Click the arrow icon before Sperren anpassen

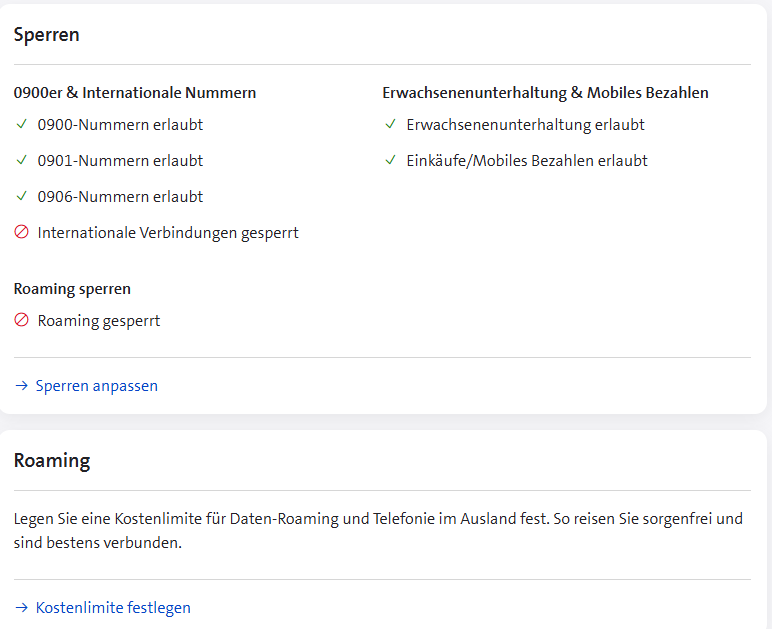(21, 386)
